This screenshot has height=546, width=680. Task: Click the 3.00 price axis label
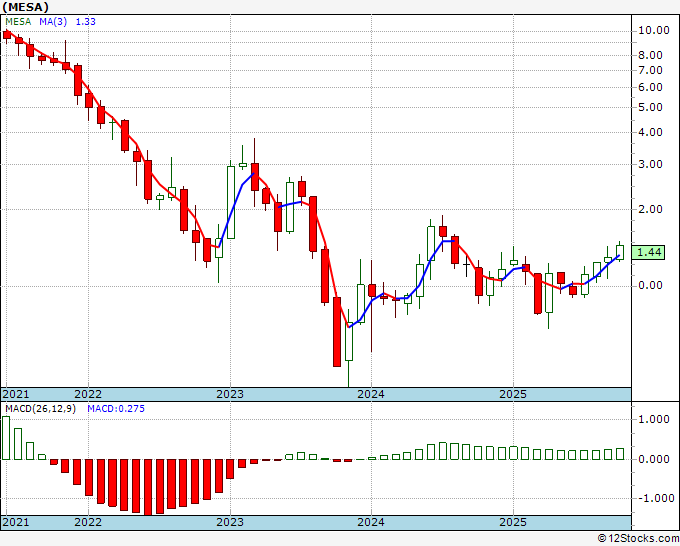pos(650,164)
